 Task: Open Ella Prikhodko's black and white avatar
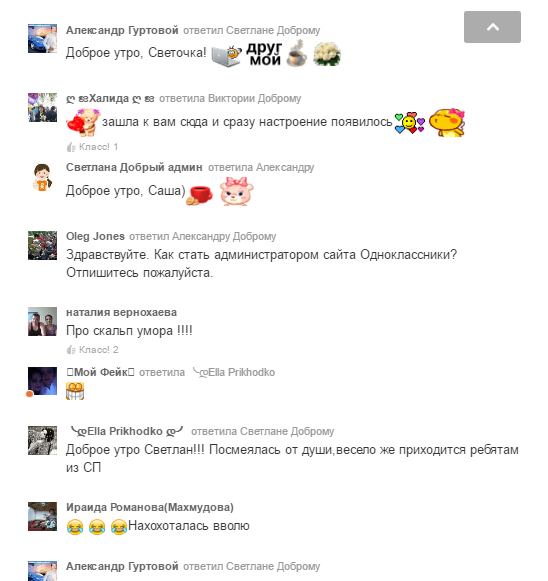(x=43, y=440)
